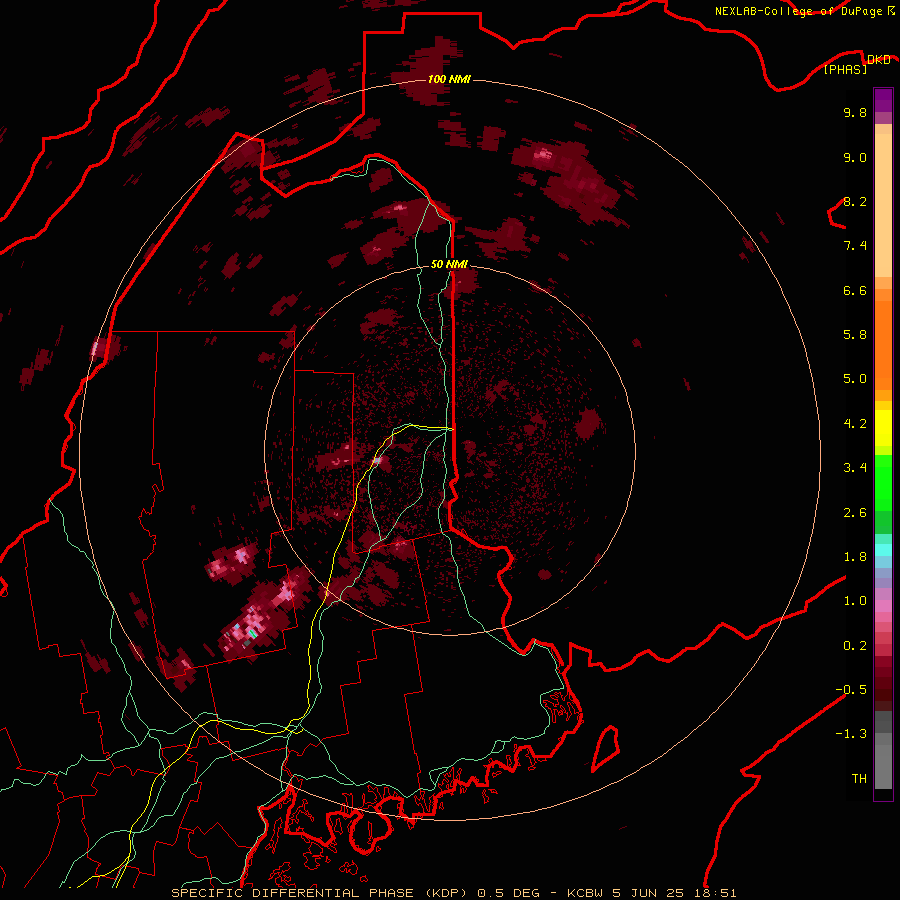
Task: Pick the gray color bar segment near TH
Action: tap(883, 769)
